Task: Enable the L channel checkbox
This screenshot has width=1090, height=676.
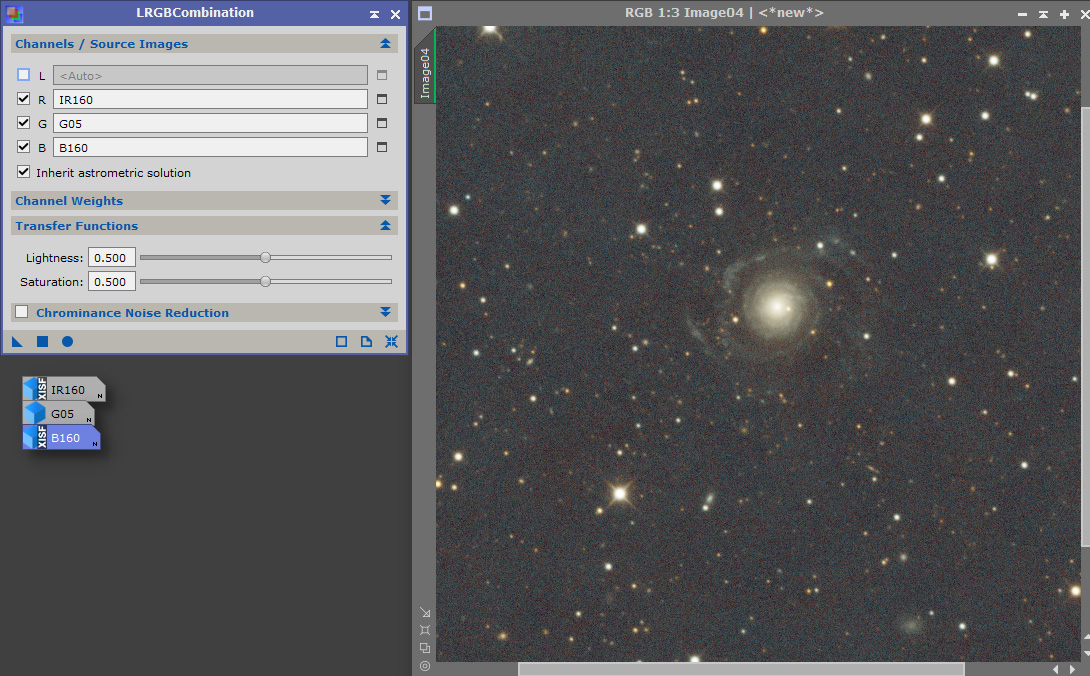Action: click(x=24, y=74)
